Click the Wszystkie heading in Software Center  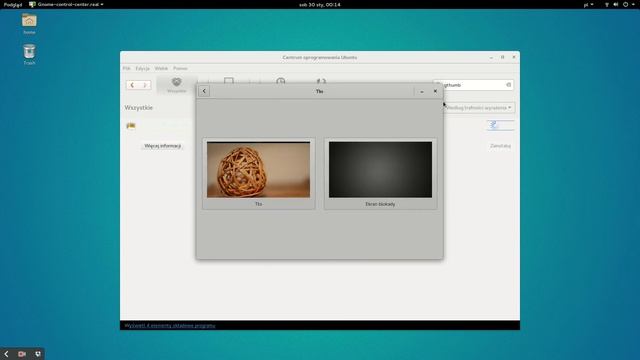click(x=139, y=108)
